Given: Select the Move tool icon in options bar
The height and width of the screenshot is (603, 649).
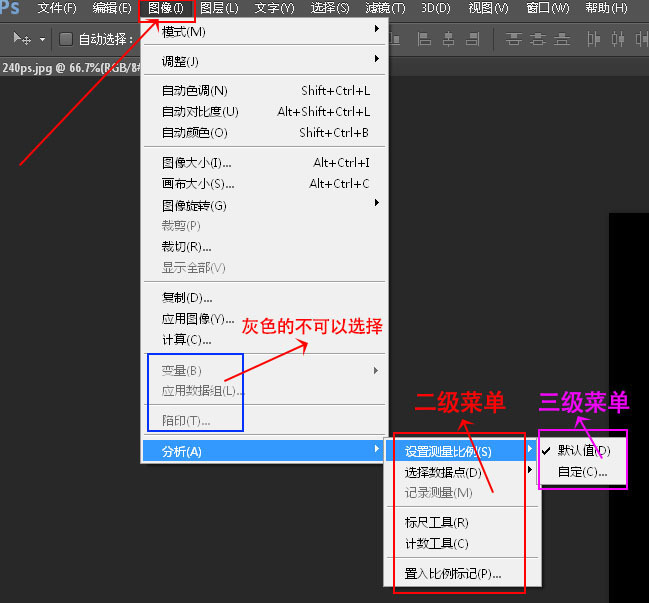Looking at the screenshot, I should [20, 40].
